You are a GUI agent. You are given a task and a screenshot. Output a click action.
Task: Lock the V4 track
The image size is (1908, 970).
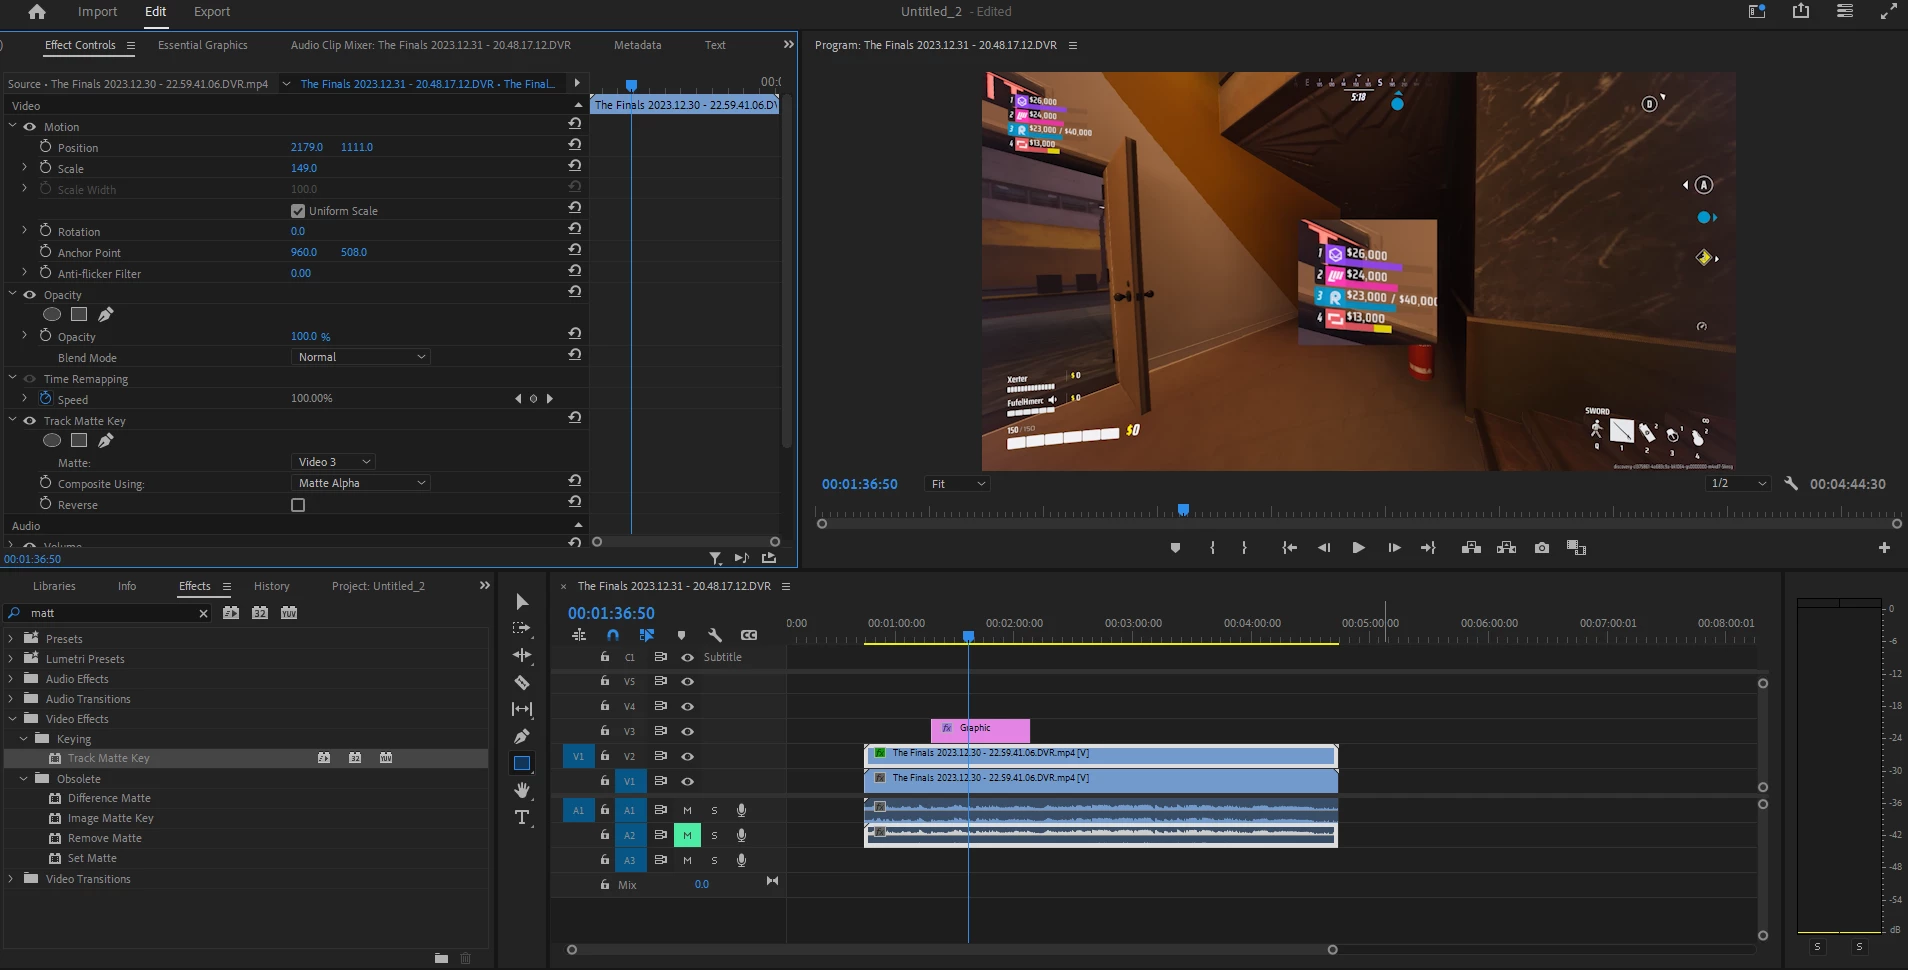[605, 706]
